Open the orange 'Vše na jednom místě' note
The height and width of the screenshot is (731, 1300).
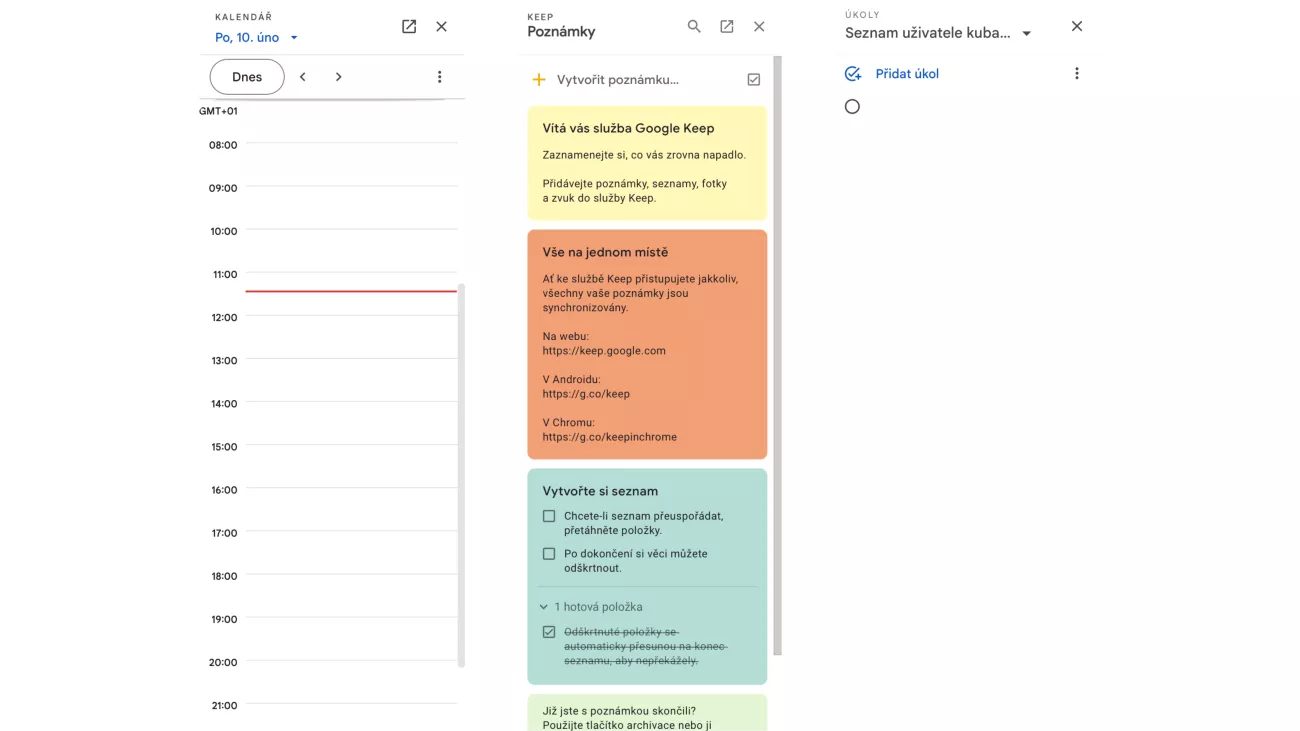tap(647, 344)
